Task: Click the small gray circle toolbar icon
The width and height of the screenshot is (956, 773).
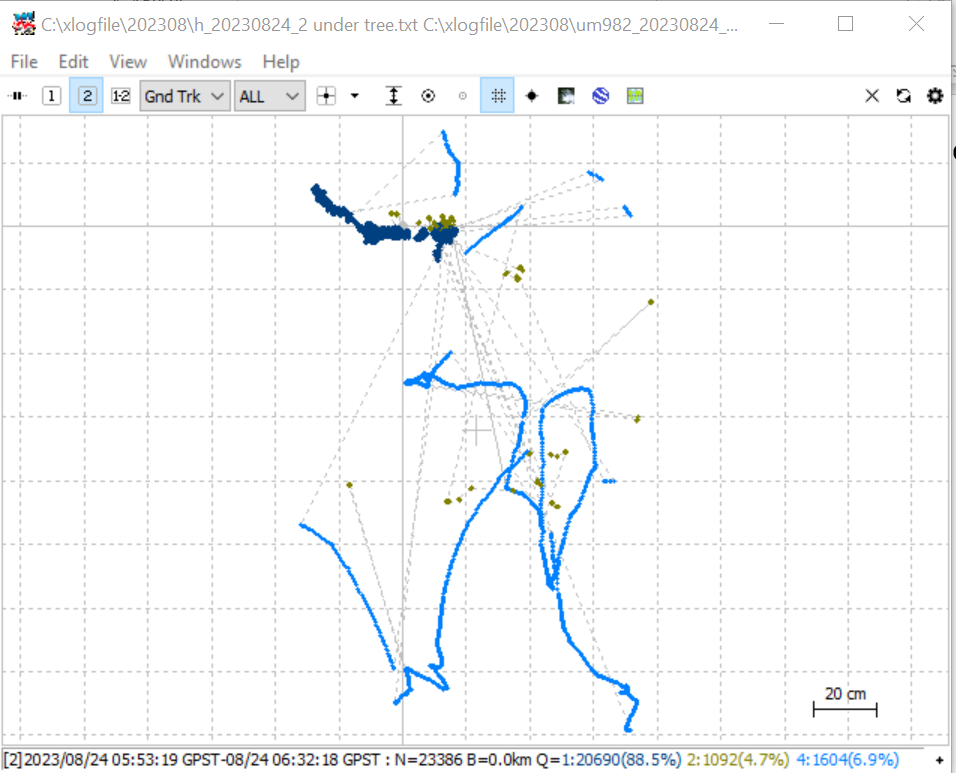Action: pos(463,96)
